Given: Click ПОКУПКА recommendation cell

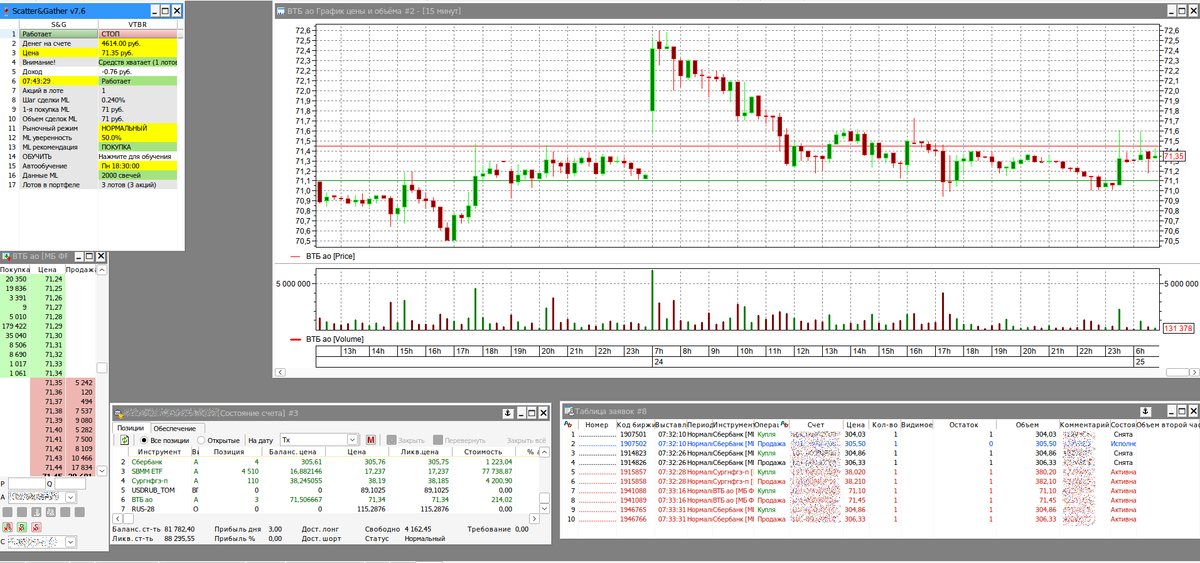Looking at the screenshot, I should (x=138, y=147).
